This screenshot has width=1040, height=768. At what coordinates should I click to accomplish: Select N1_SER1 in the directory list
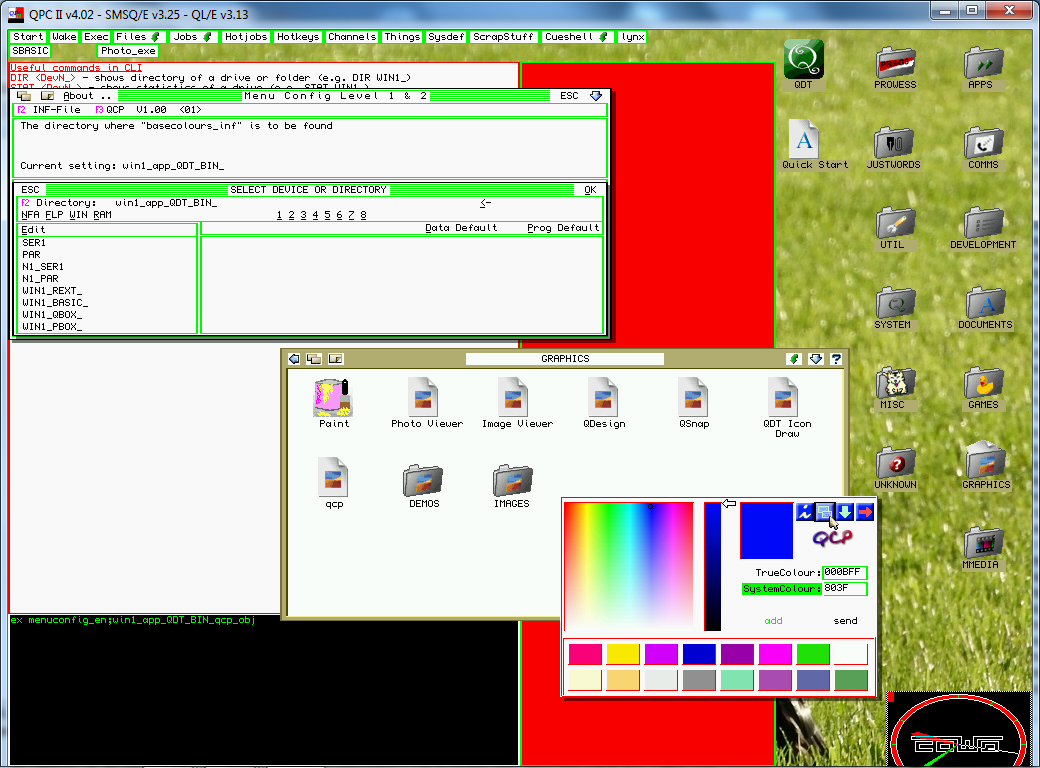(x=43, y=267)
